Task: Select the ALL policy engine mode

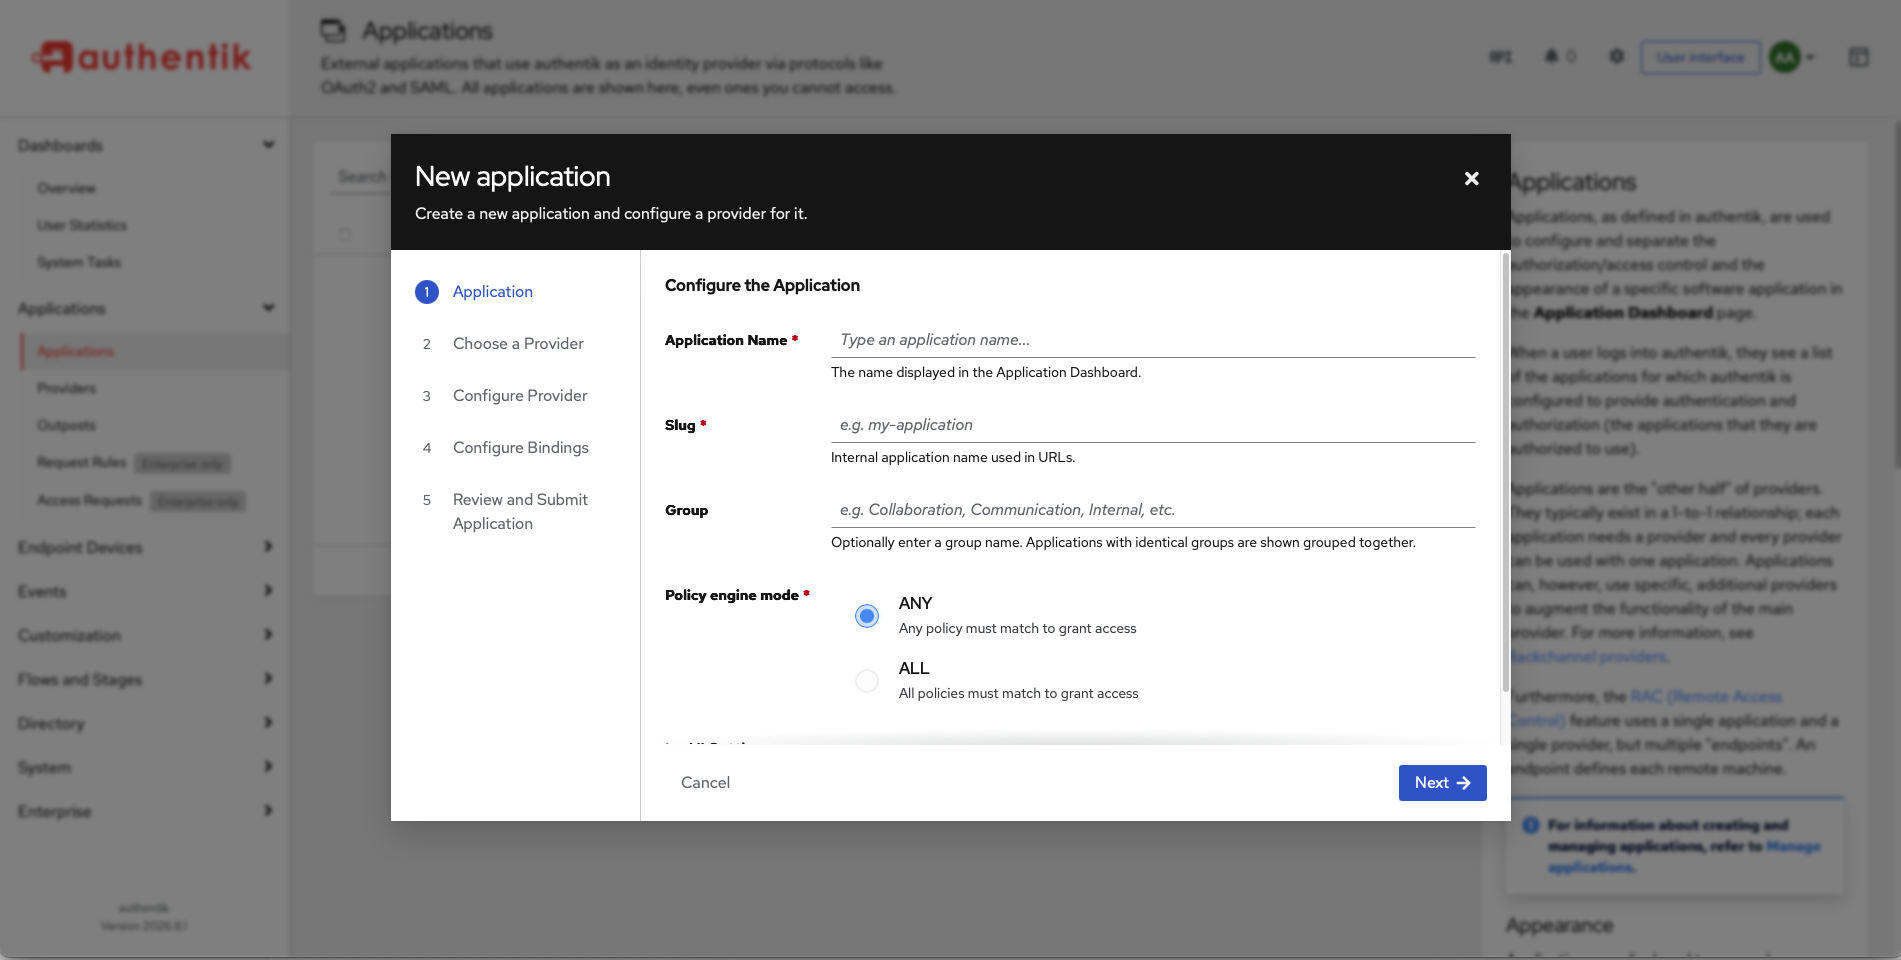Action: click(x=867, y=680)
